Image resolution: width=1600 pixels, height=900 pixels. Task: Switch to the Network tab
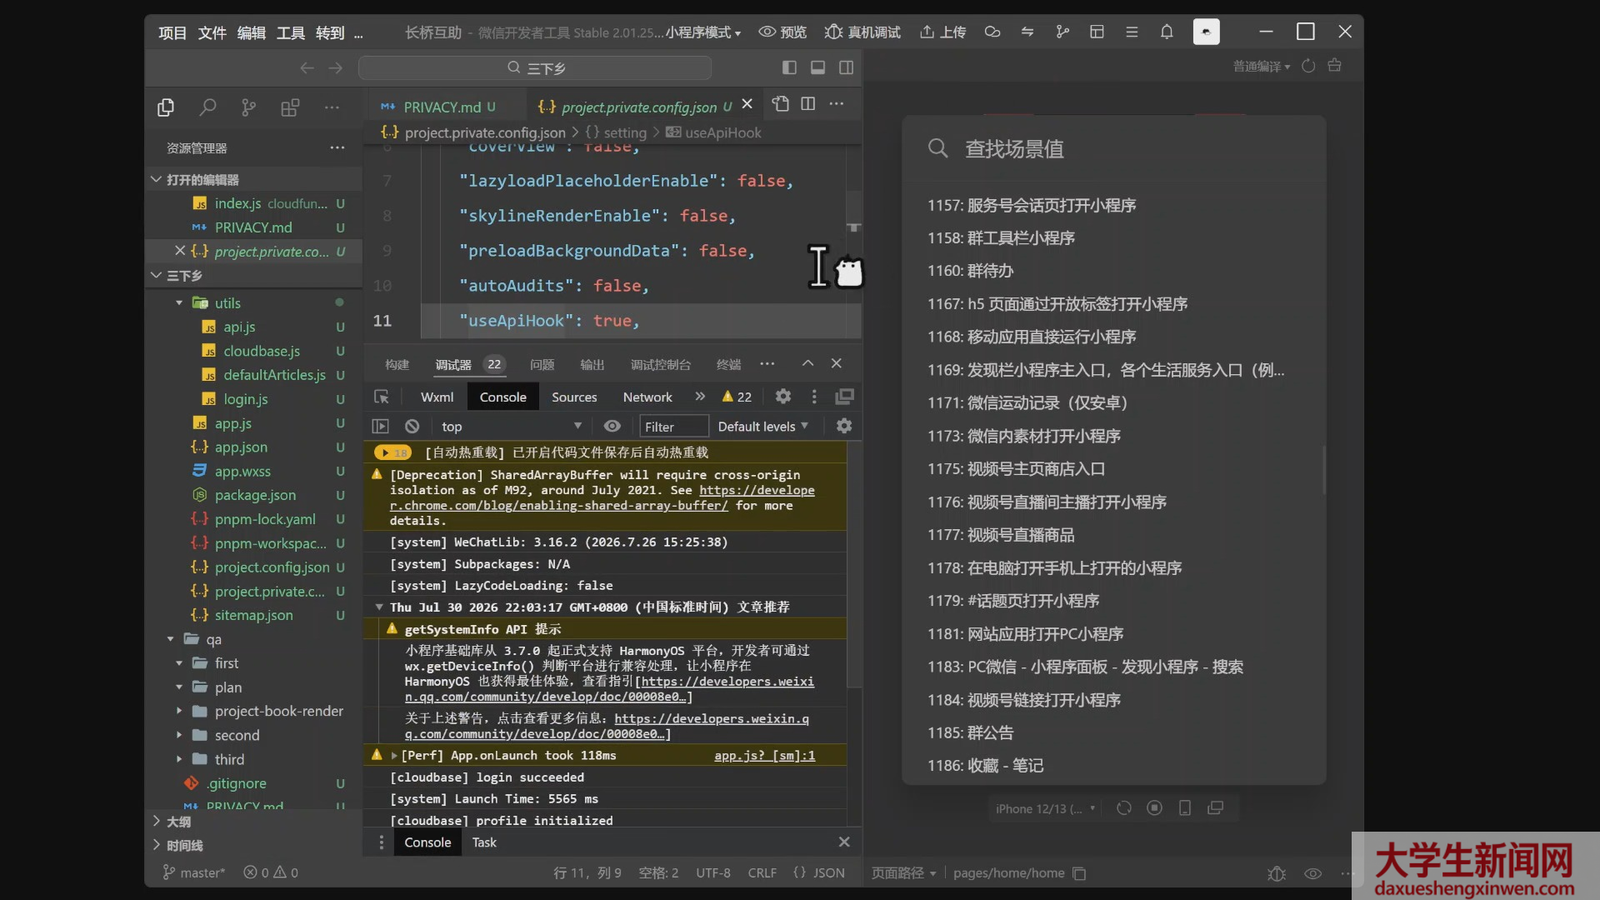[647, 397]
